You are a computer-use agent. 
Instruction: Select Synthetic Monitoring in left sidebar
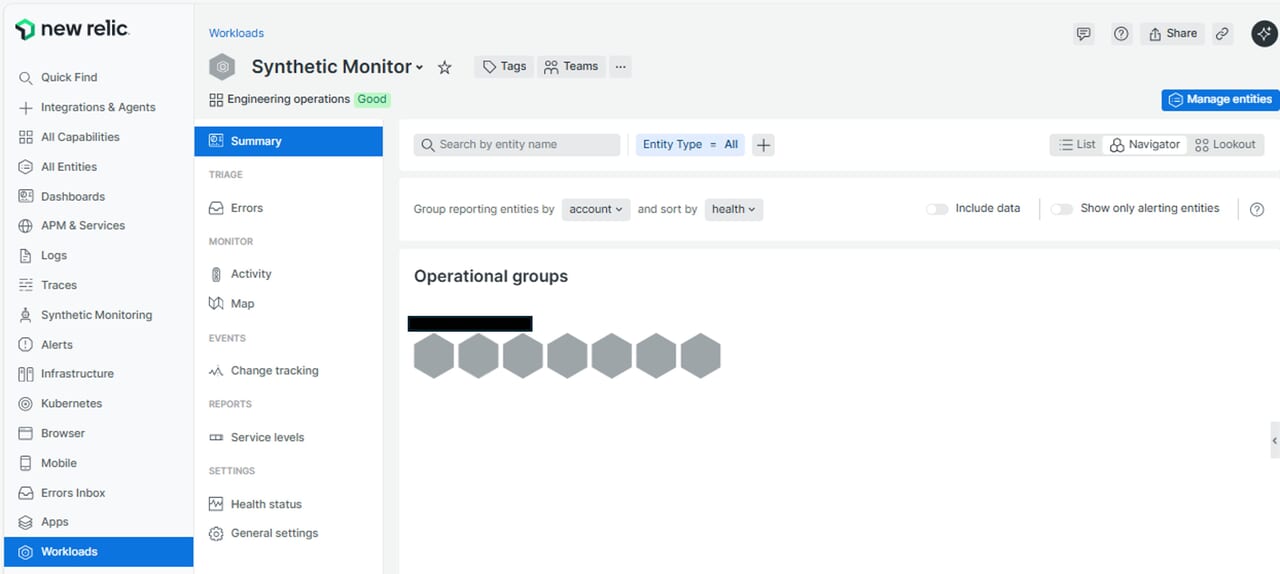coord(96,315)
